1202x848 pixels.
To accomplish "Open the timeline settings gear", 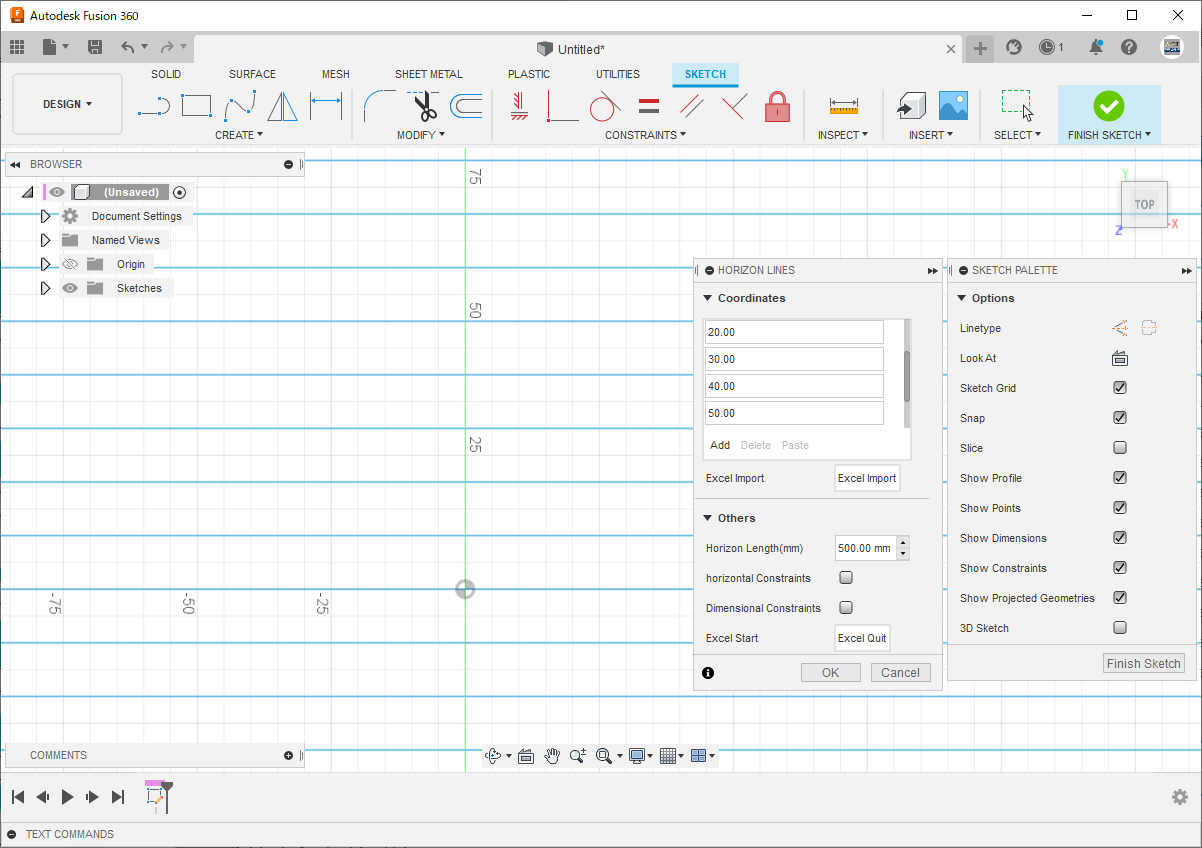I will (x=1180, y=797).
